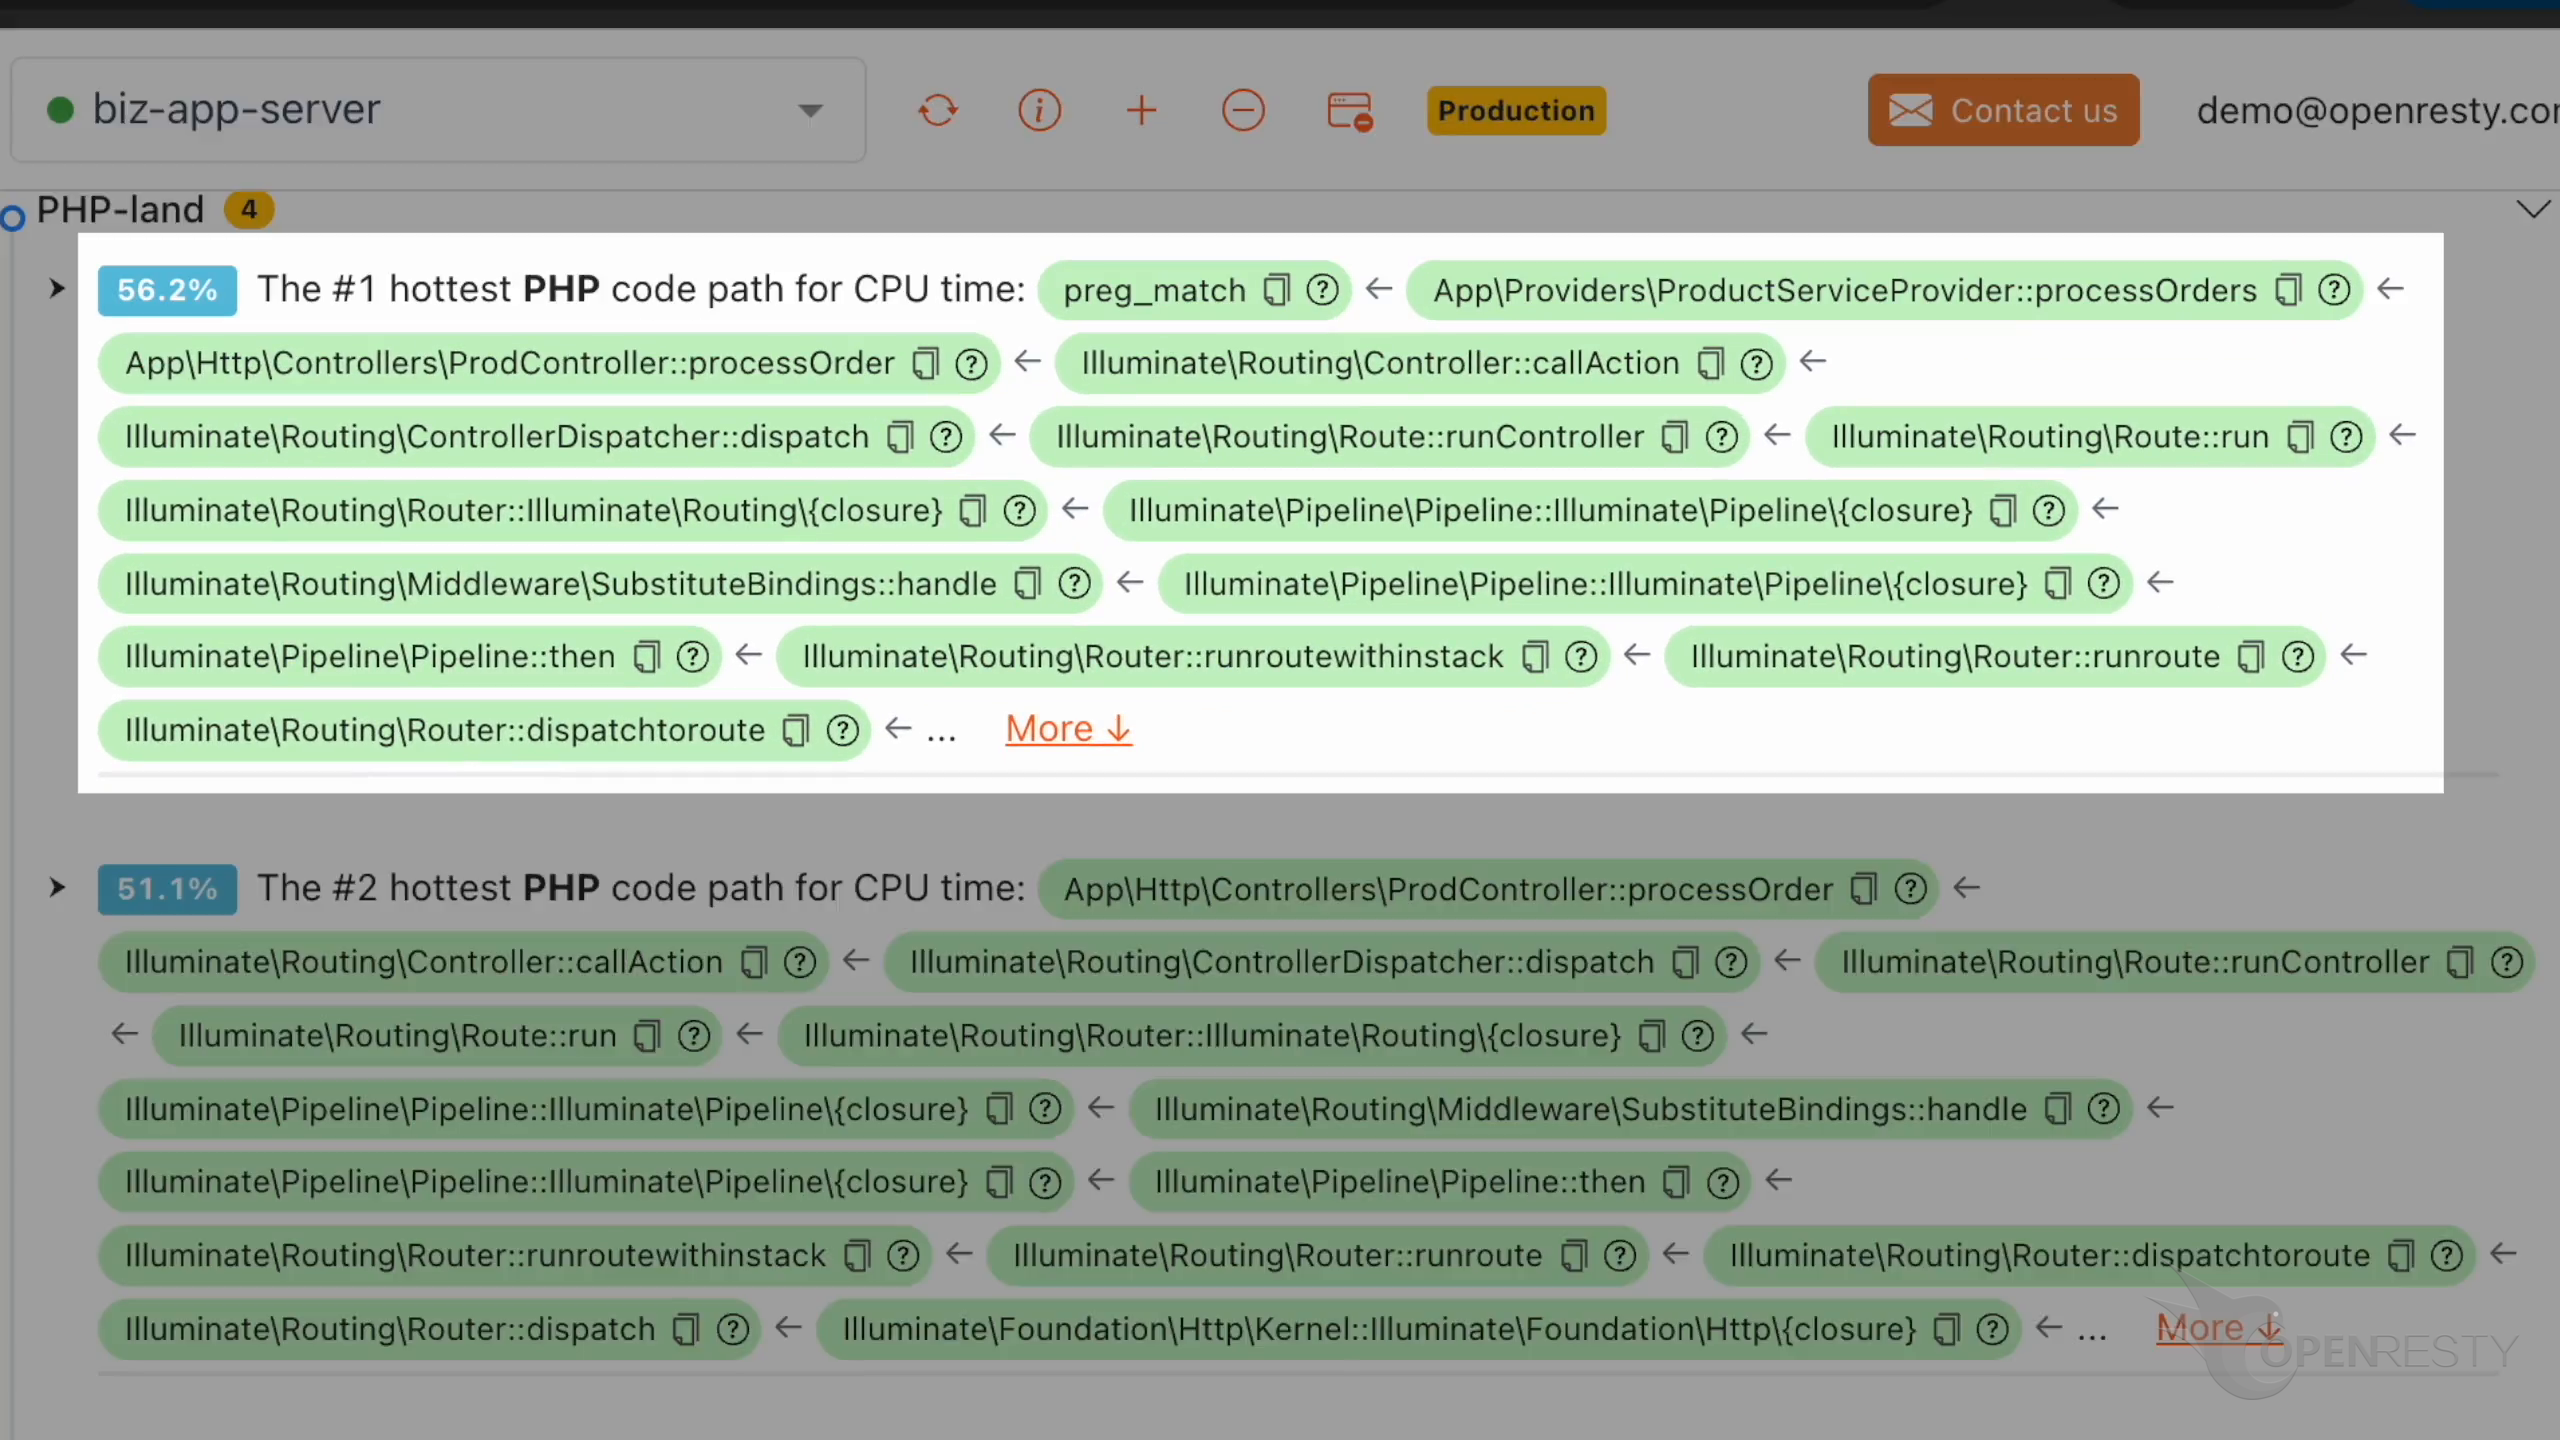Open help for Controller::callAction in path #1
Screen dimensions: 2560x1440
(1757, 363)
